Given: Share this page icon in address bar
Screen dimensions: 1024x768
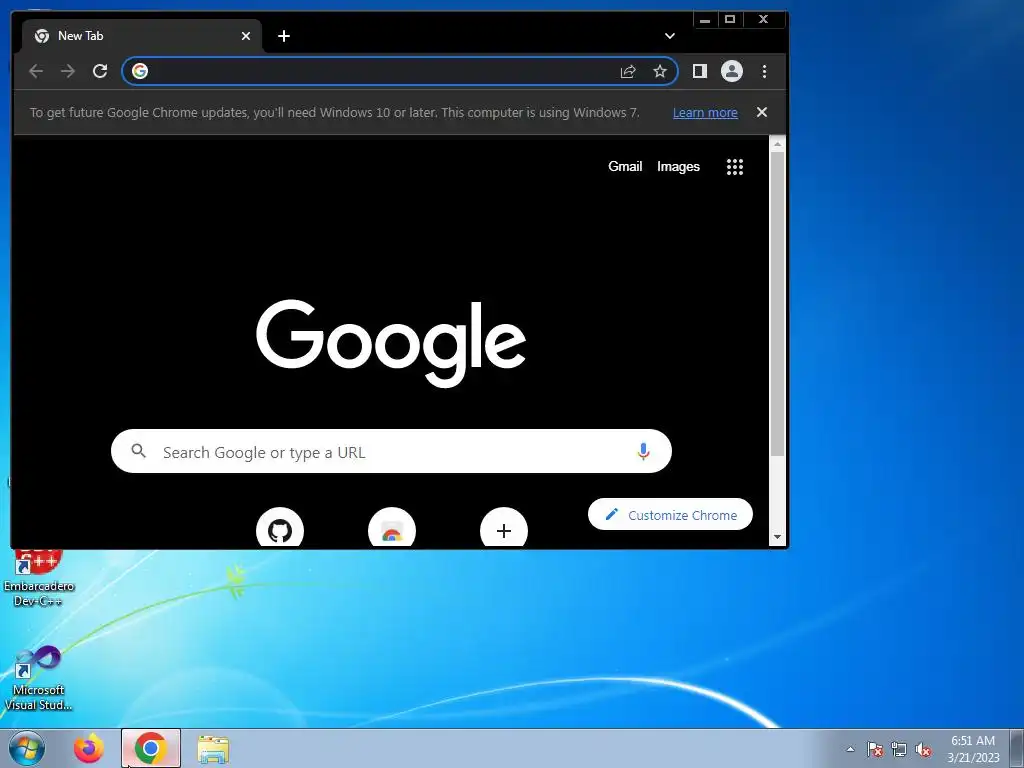Looking at the screenshot, I should [x=628, y=71].
